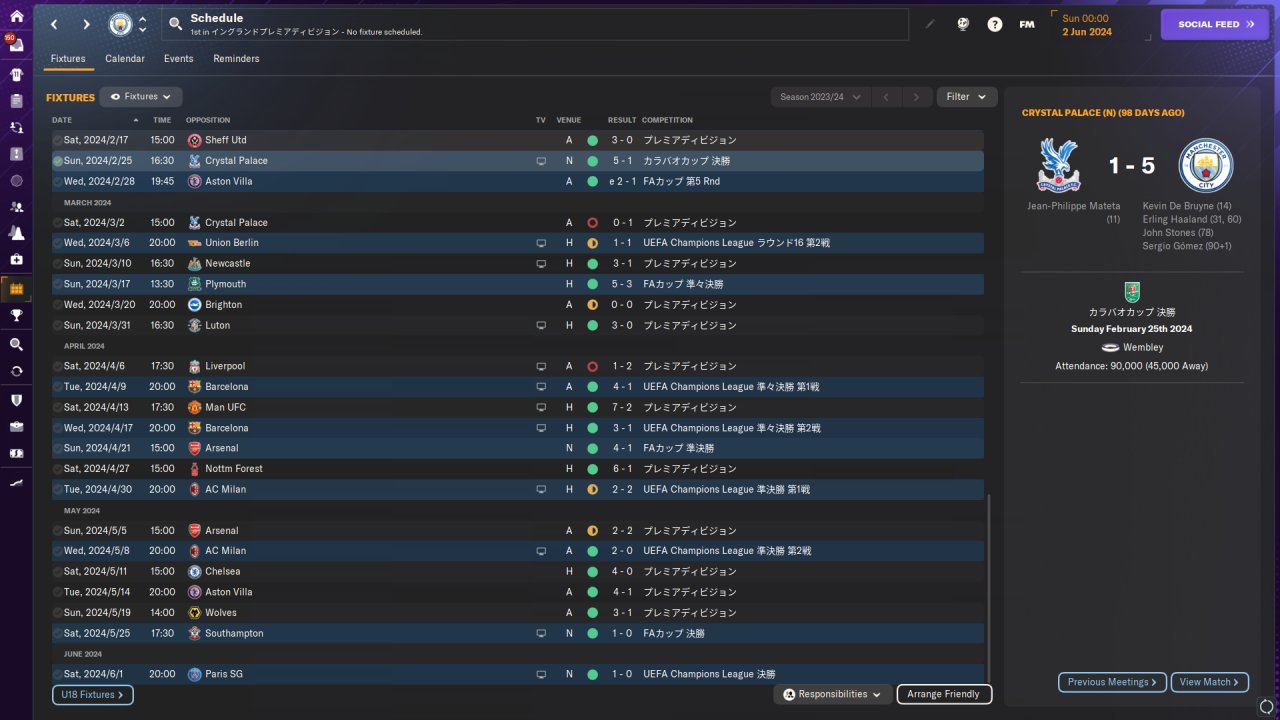The image size is (1280, 720).
Task: Click the Competition column header
Action: tap(667, 120)
